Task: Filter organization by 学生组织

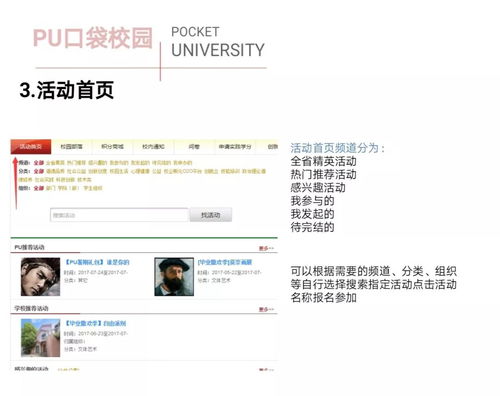Action: (93, 188)
